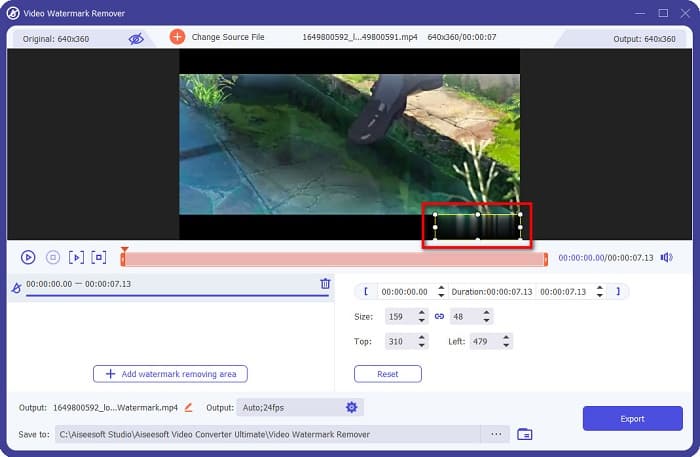The height and width of the screenshot is (457, 700).
Task: Click the Save to path field
Action: pyautogui.click(x=268, y=434)
